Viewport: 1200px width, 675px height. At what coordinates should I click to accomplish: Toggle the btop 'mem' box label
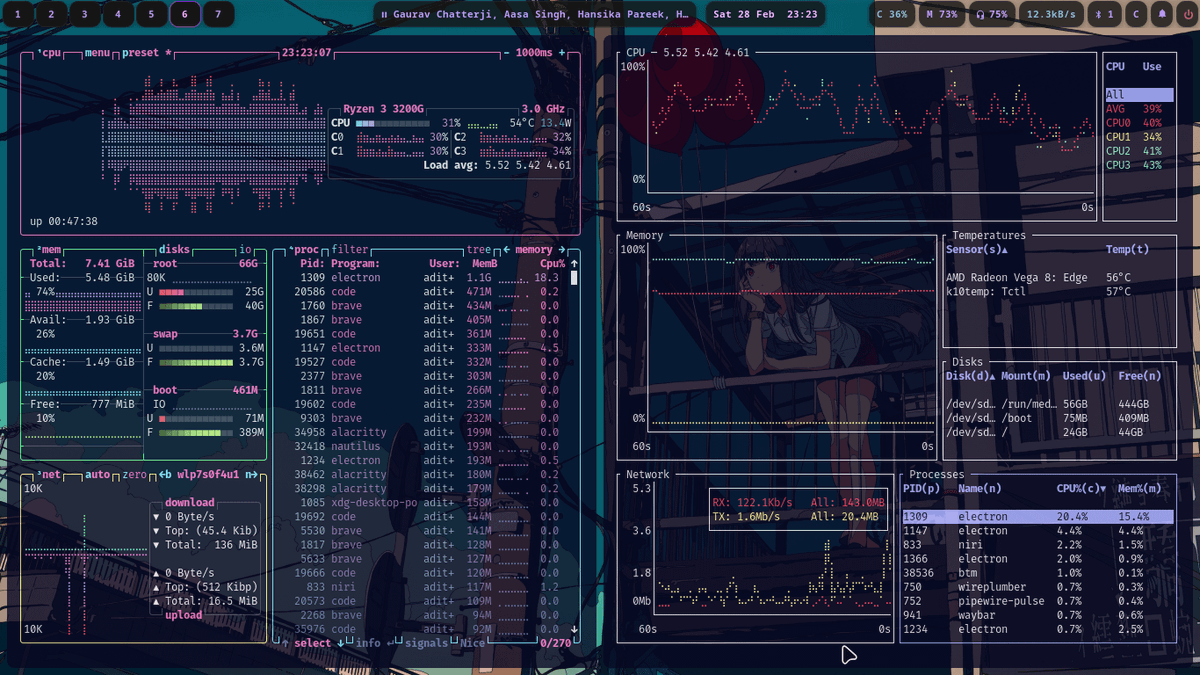tap(48, 250)
